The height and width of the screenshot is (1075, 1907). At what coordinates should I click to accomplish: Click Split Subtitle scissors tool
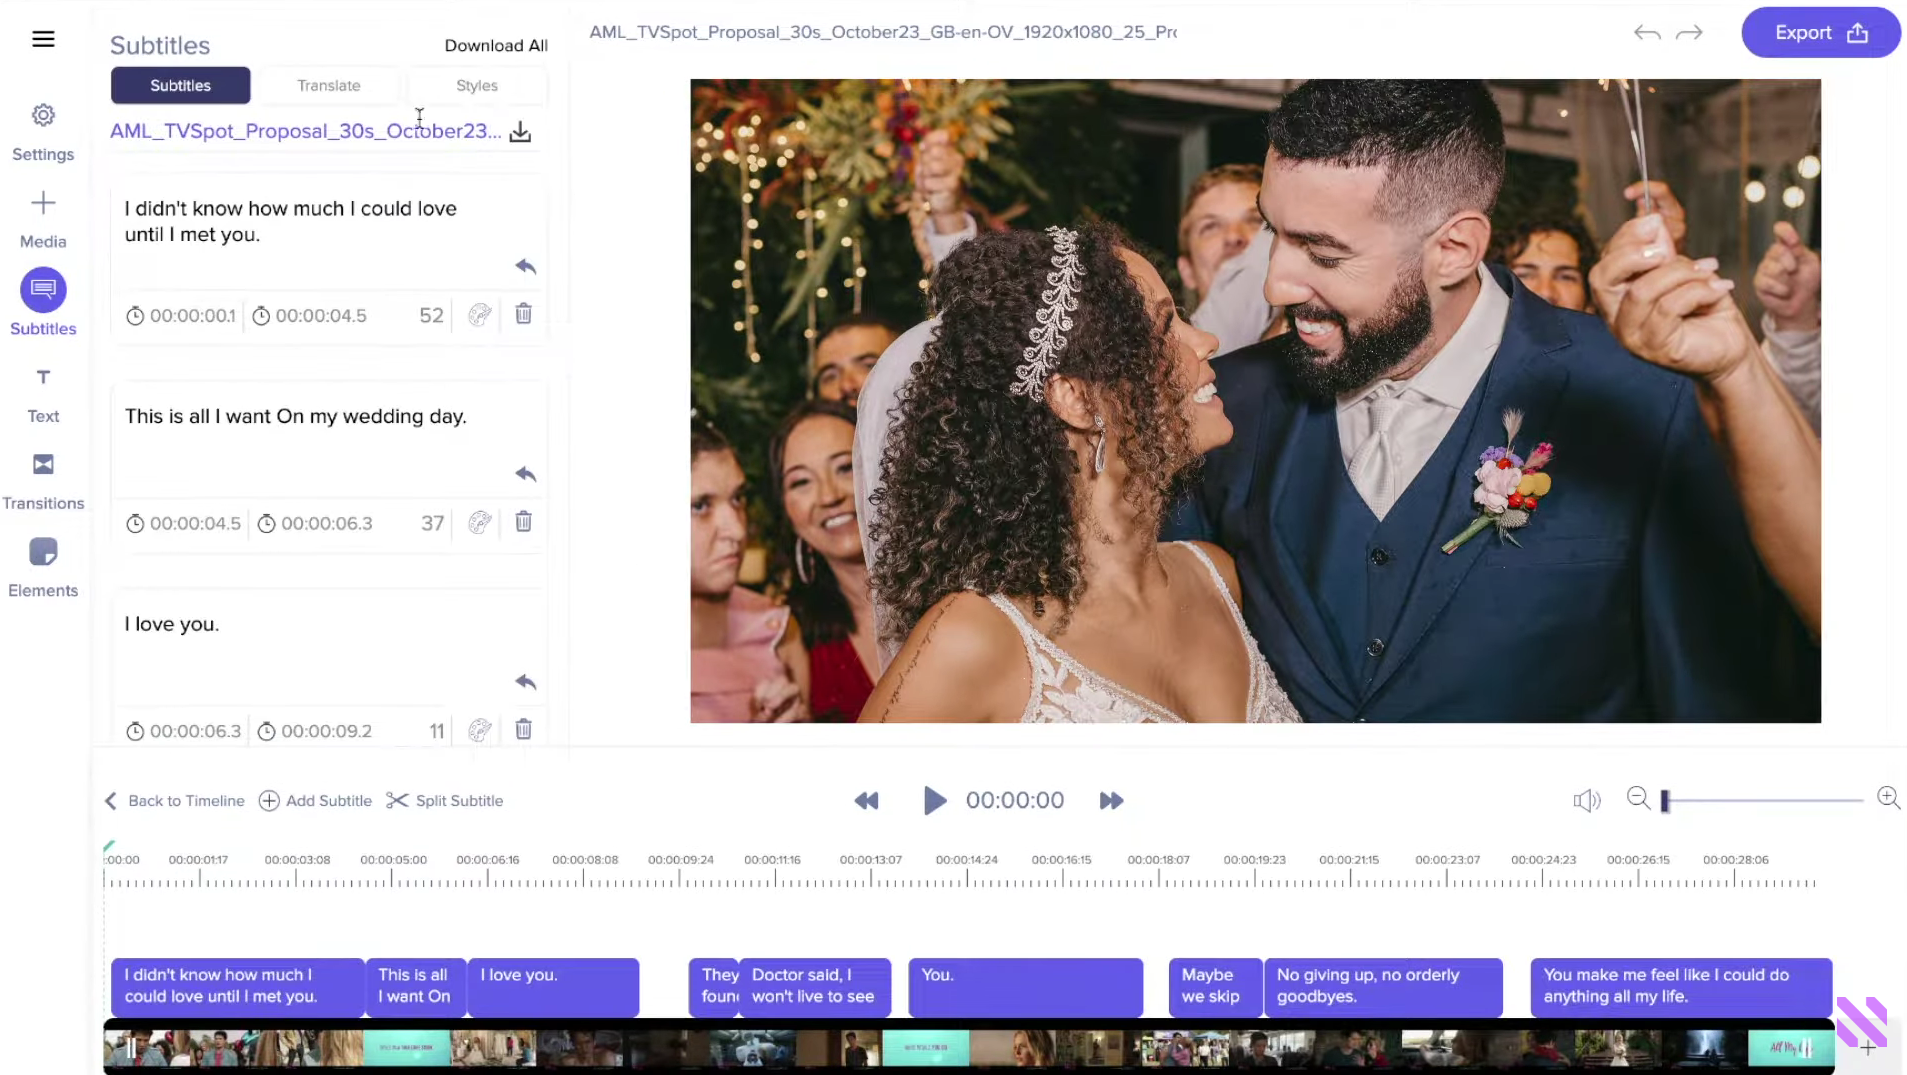444,801
